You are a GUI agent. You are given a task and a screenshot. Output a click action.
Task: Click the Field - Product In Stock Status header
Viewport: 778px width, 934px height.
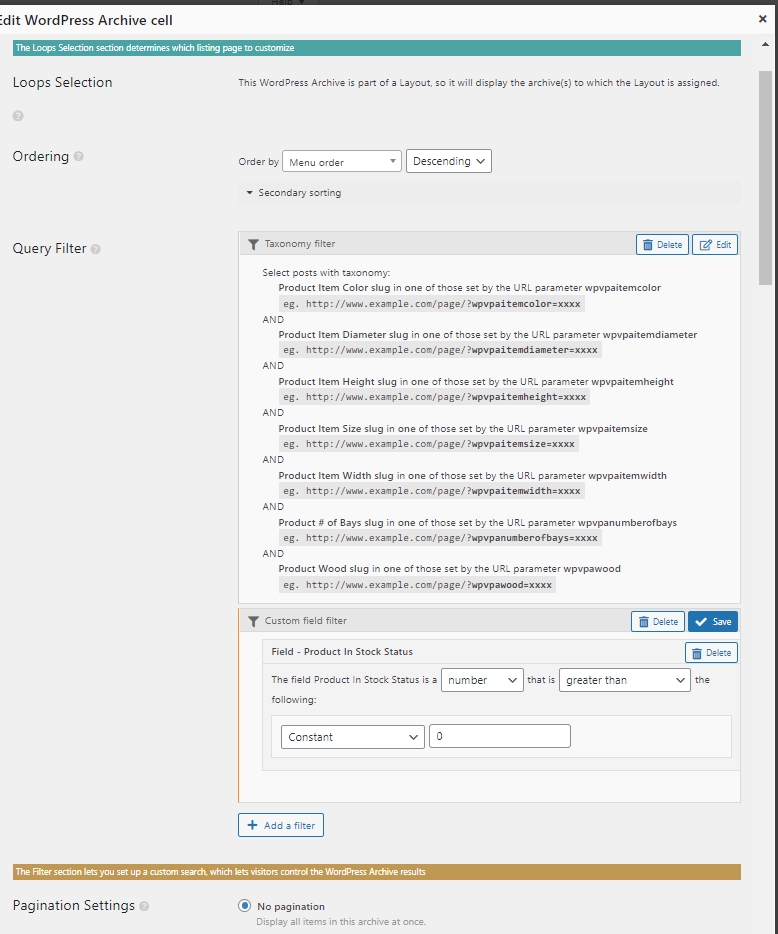pos(342,652)
